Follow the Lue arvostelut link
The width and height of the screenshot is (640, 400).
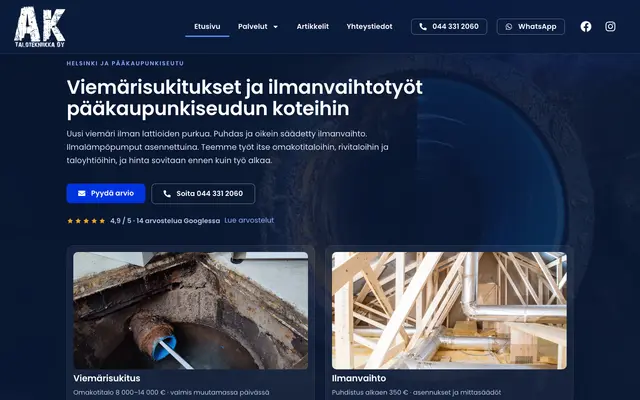point(249,220)
